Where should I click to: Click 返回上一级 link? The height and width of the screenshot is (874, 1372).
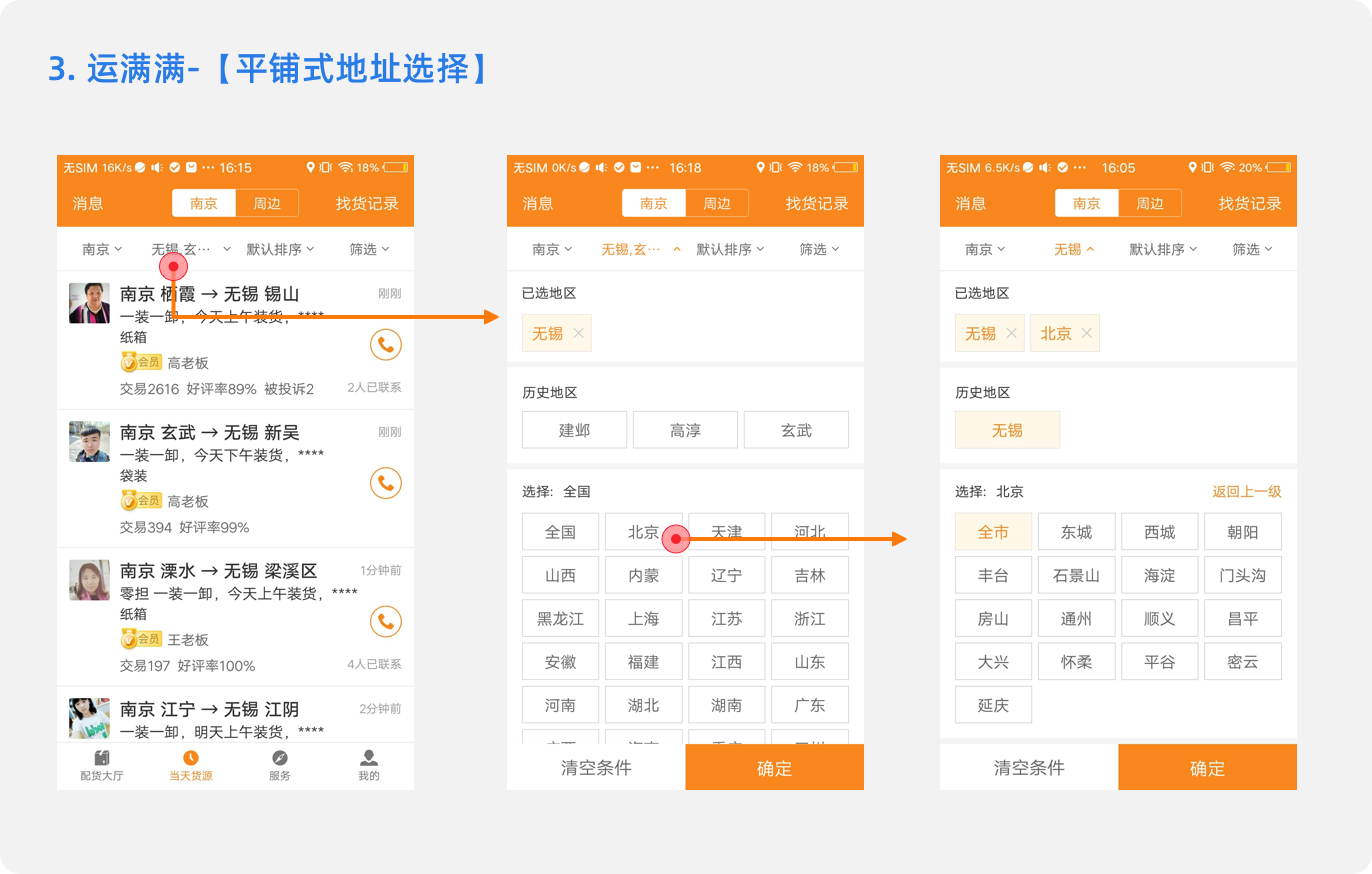coord(1246,491)
